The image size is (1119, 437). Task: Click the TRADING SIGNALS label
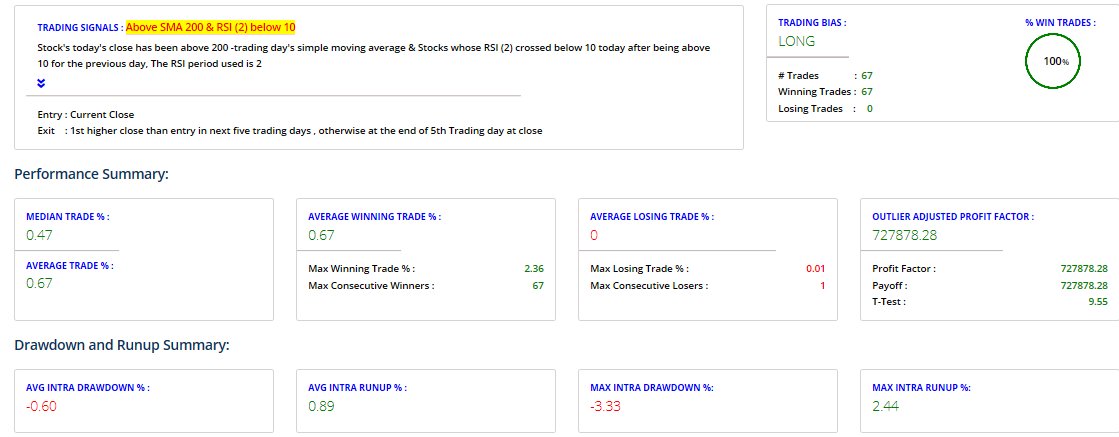(x=80, y=28)
